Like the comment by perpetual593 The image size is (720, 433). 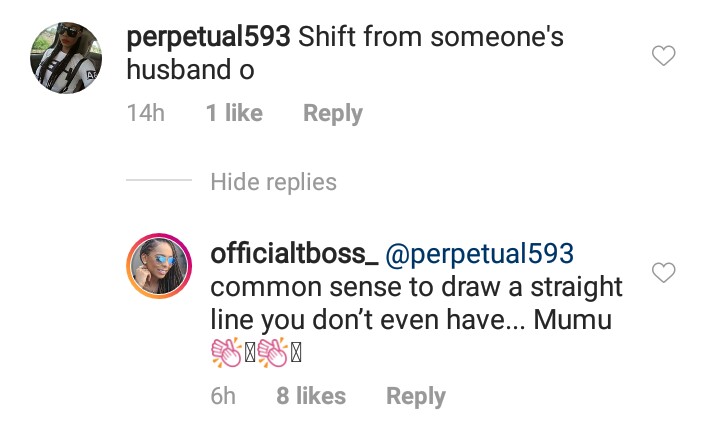click(663, 57)
